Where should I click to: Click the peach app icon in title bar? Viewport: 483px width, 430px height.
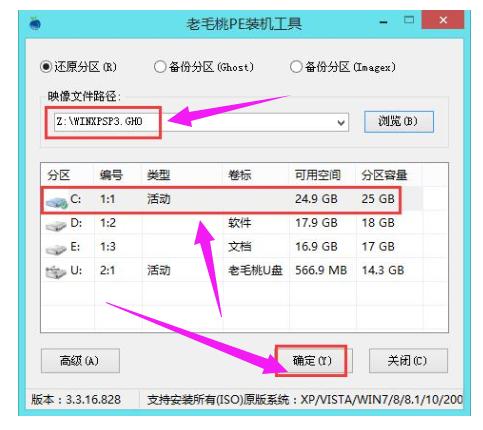tap(35, 23)
